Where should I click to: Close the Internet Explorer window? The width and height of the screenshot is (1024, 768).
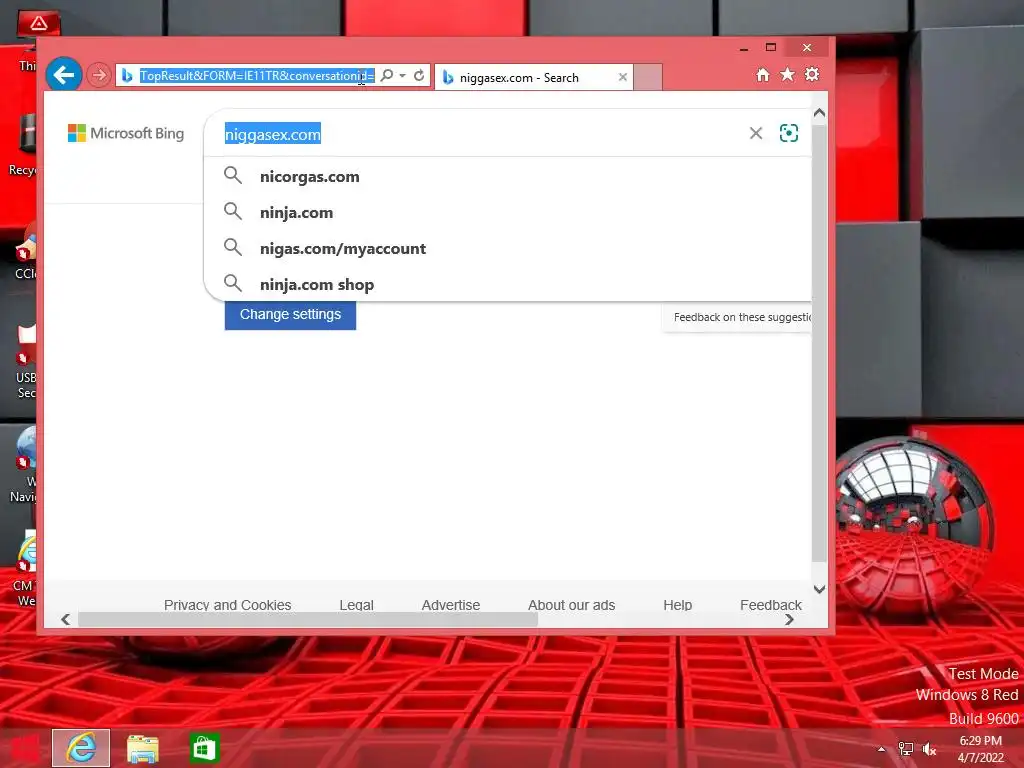point(807,47)
